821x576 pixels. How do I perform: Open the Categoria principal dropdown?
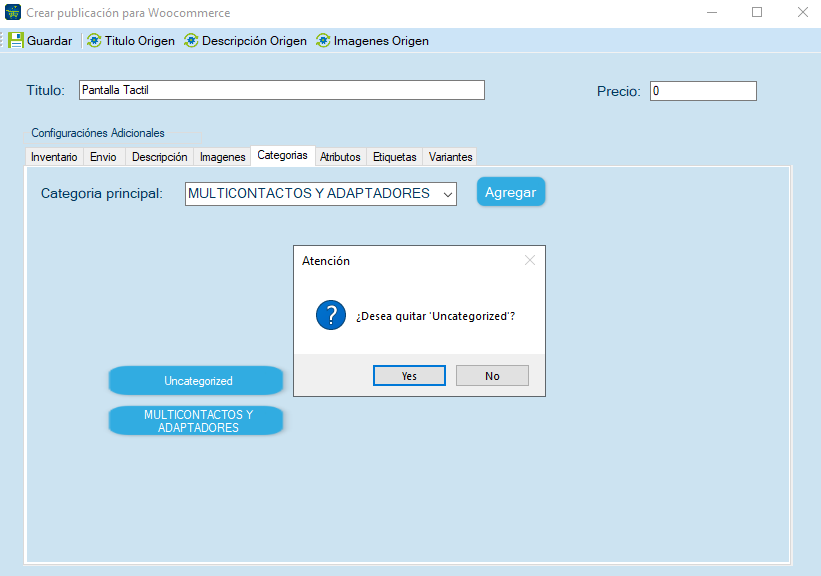[320, 194]
